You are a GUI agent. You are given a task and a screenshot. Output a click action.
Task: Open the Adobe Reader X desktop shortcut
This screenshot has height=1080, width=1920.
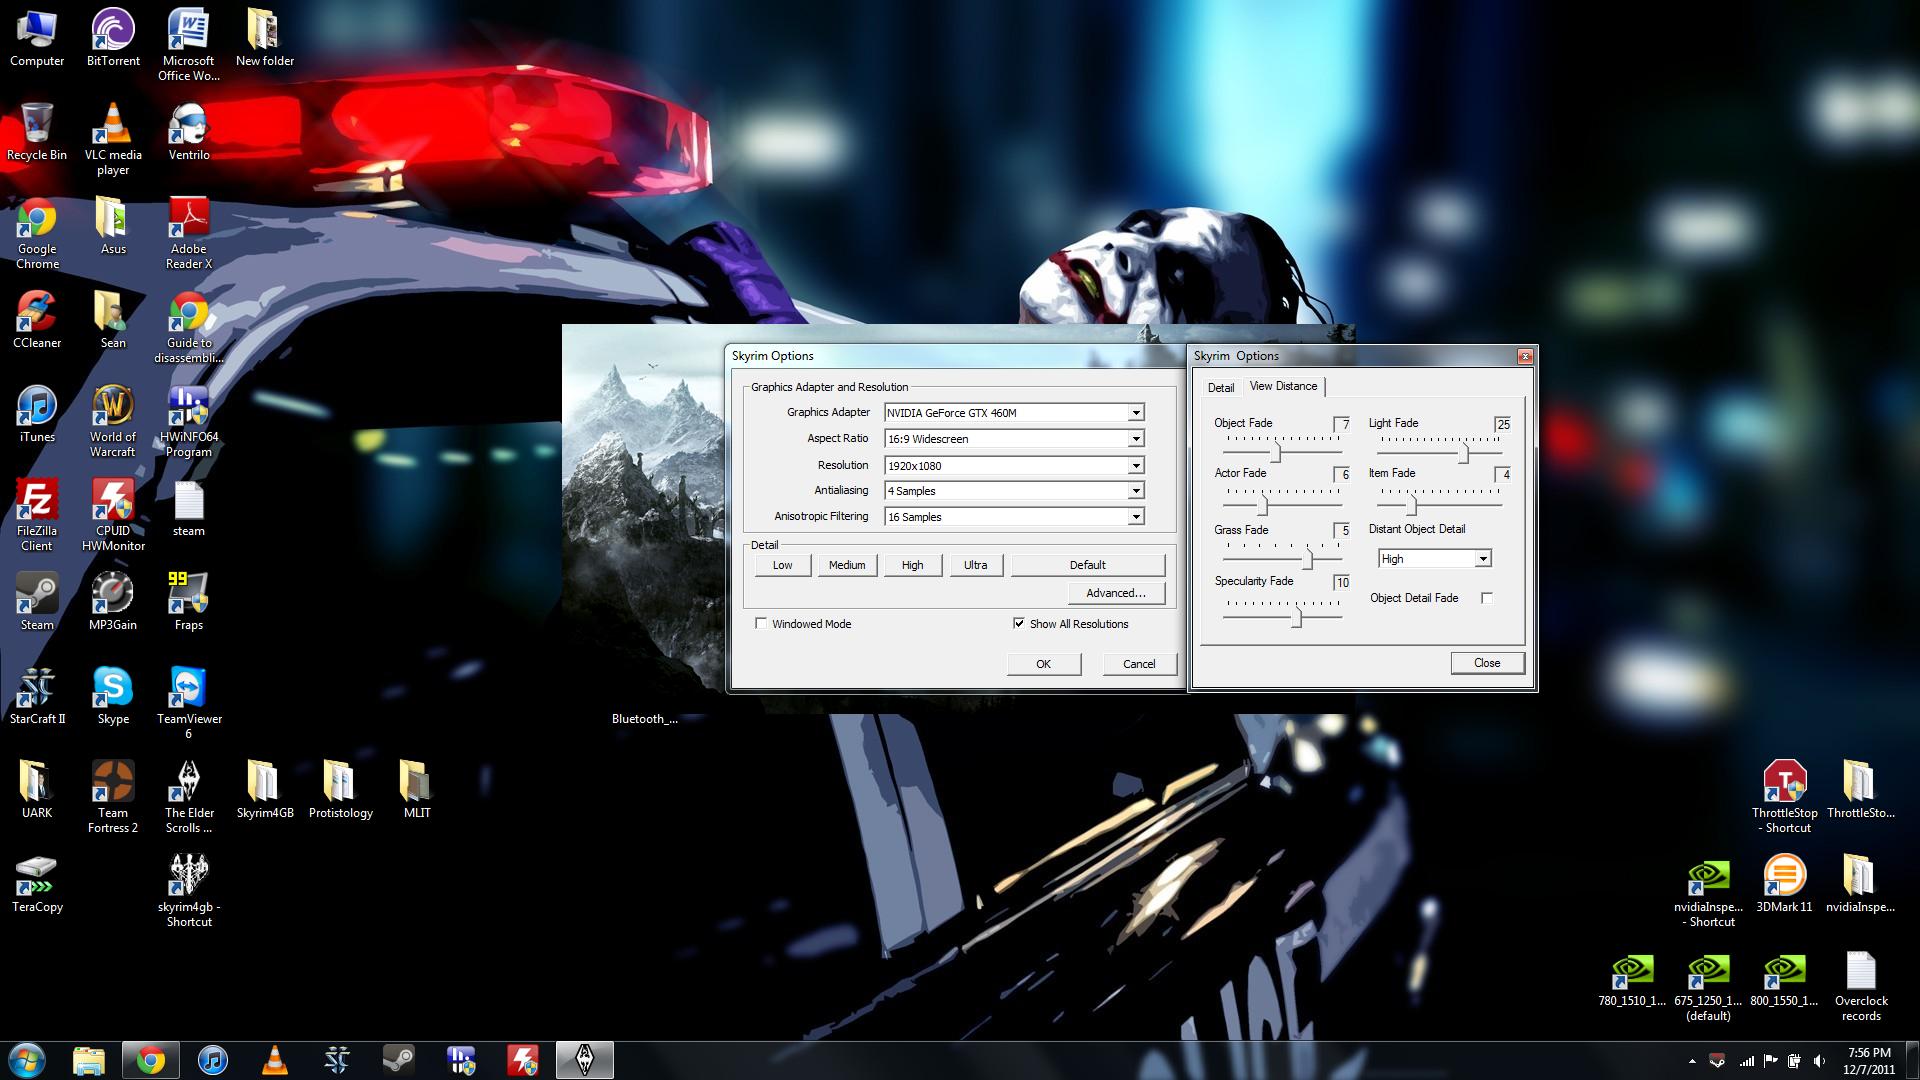[189, 233]
